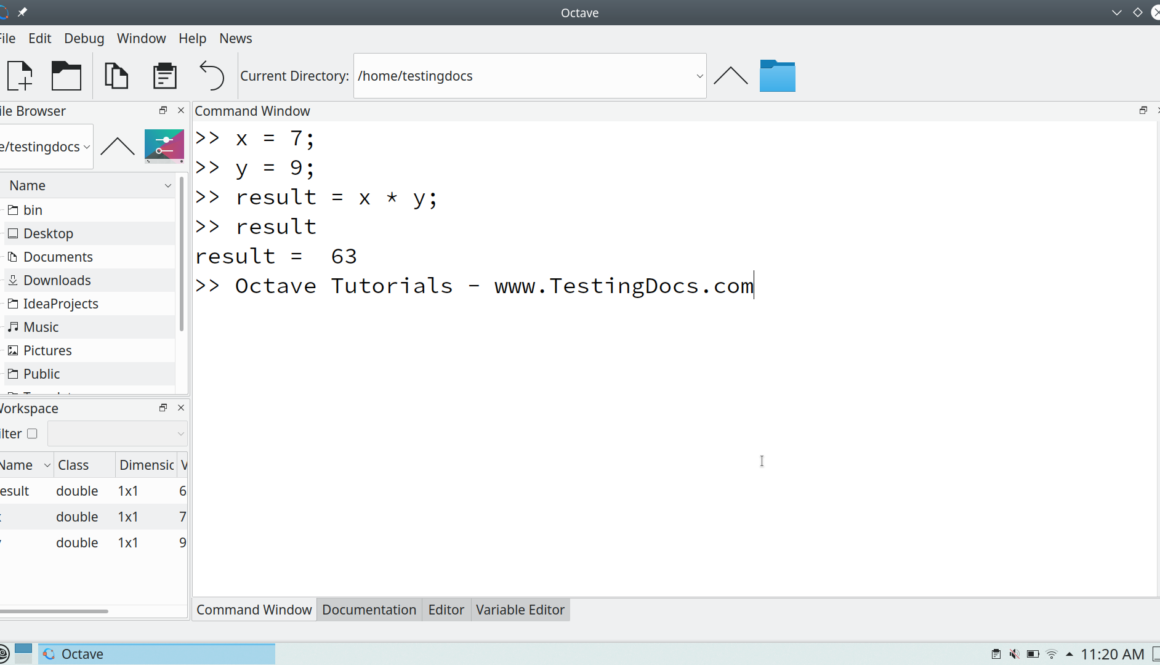The width and height of the screenshot is (1160, 665).
Task: Open the News menu
Action: 235,38
